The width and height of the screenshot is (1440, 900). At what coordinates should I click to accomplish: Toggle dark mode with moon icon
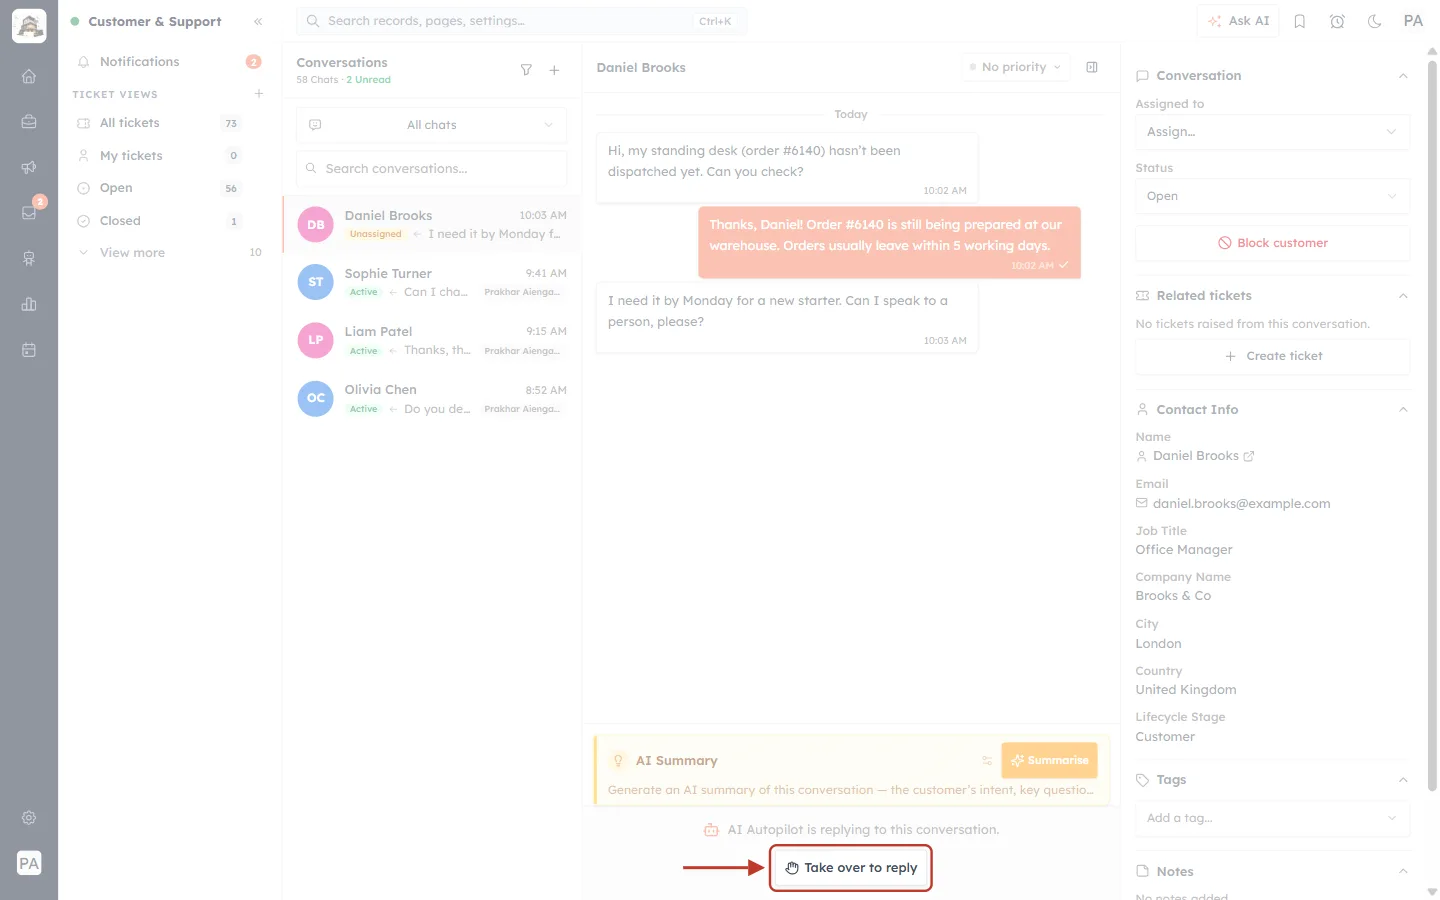coord(1375,21)
